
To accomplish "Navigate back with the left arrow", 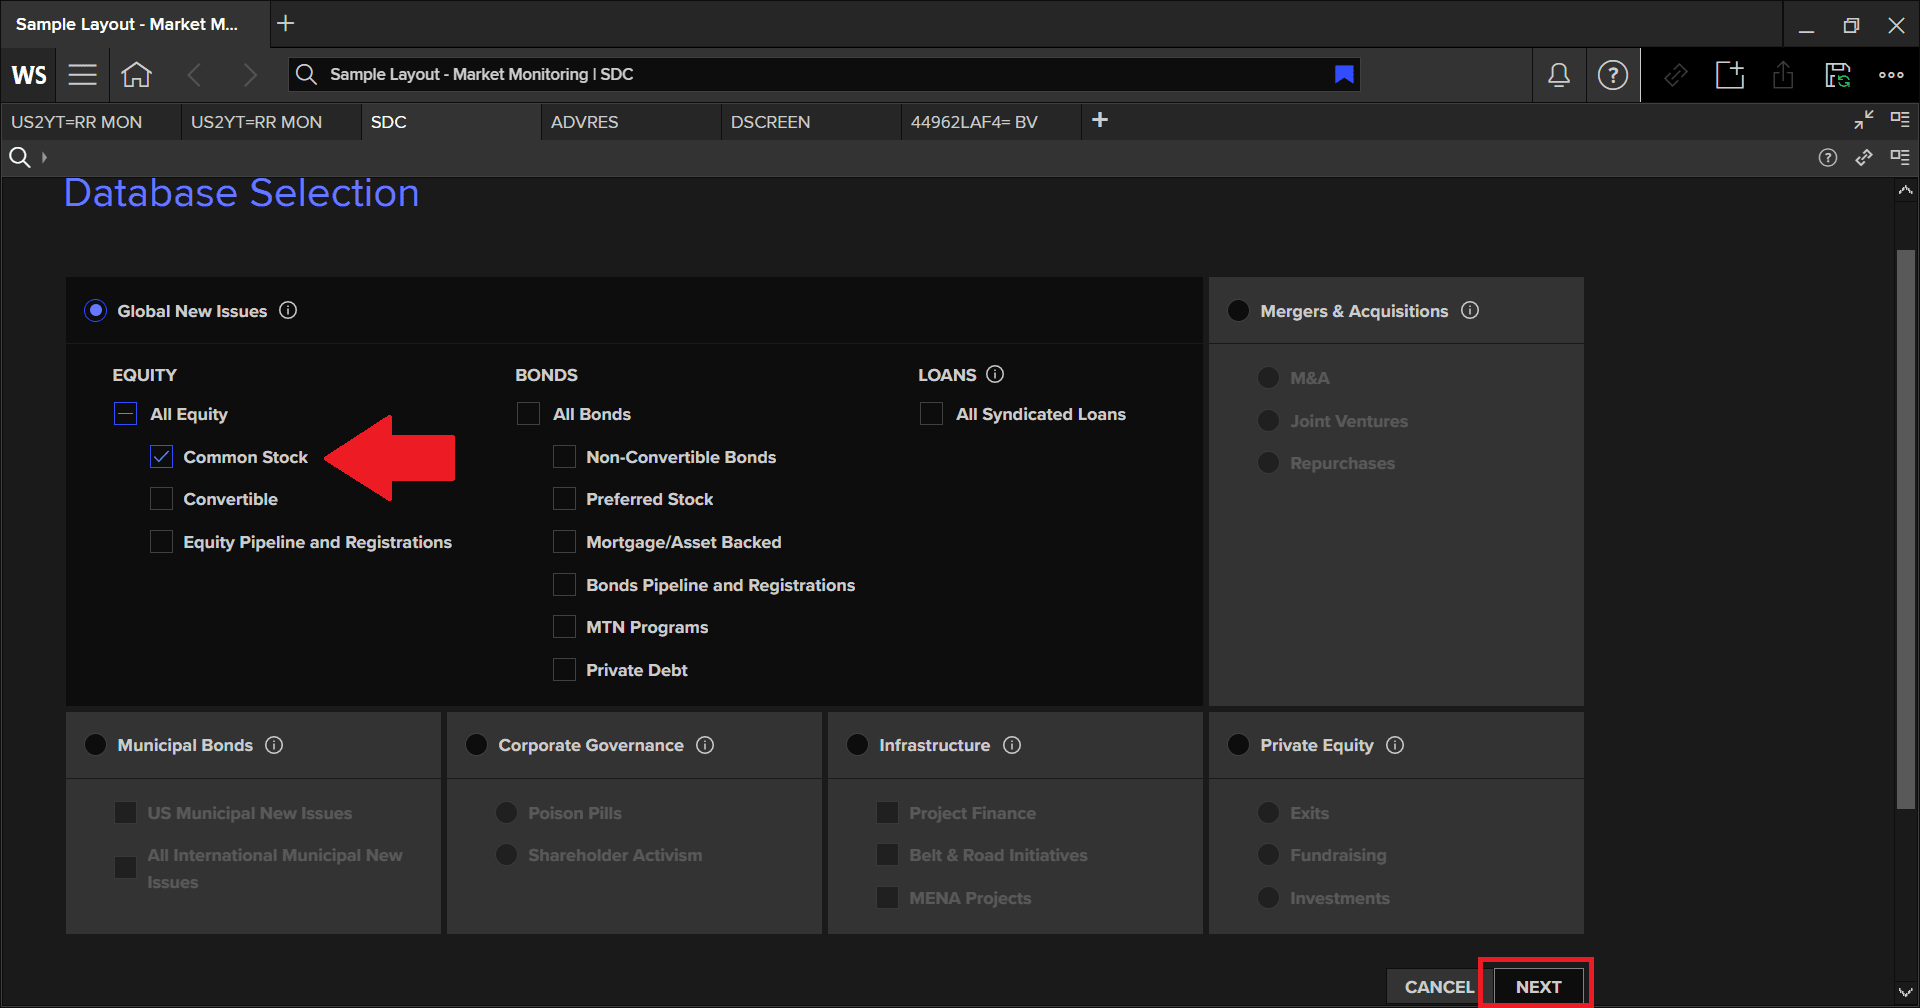I will (x=194, y=75).
